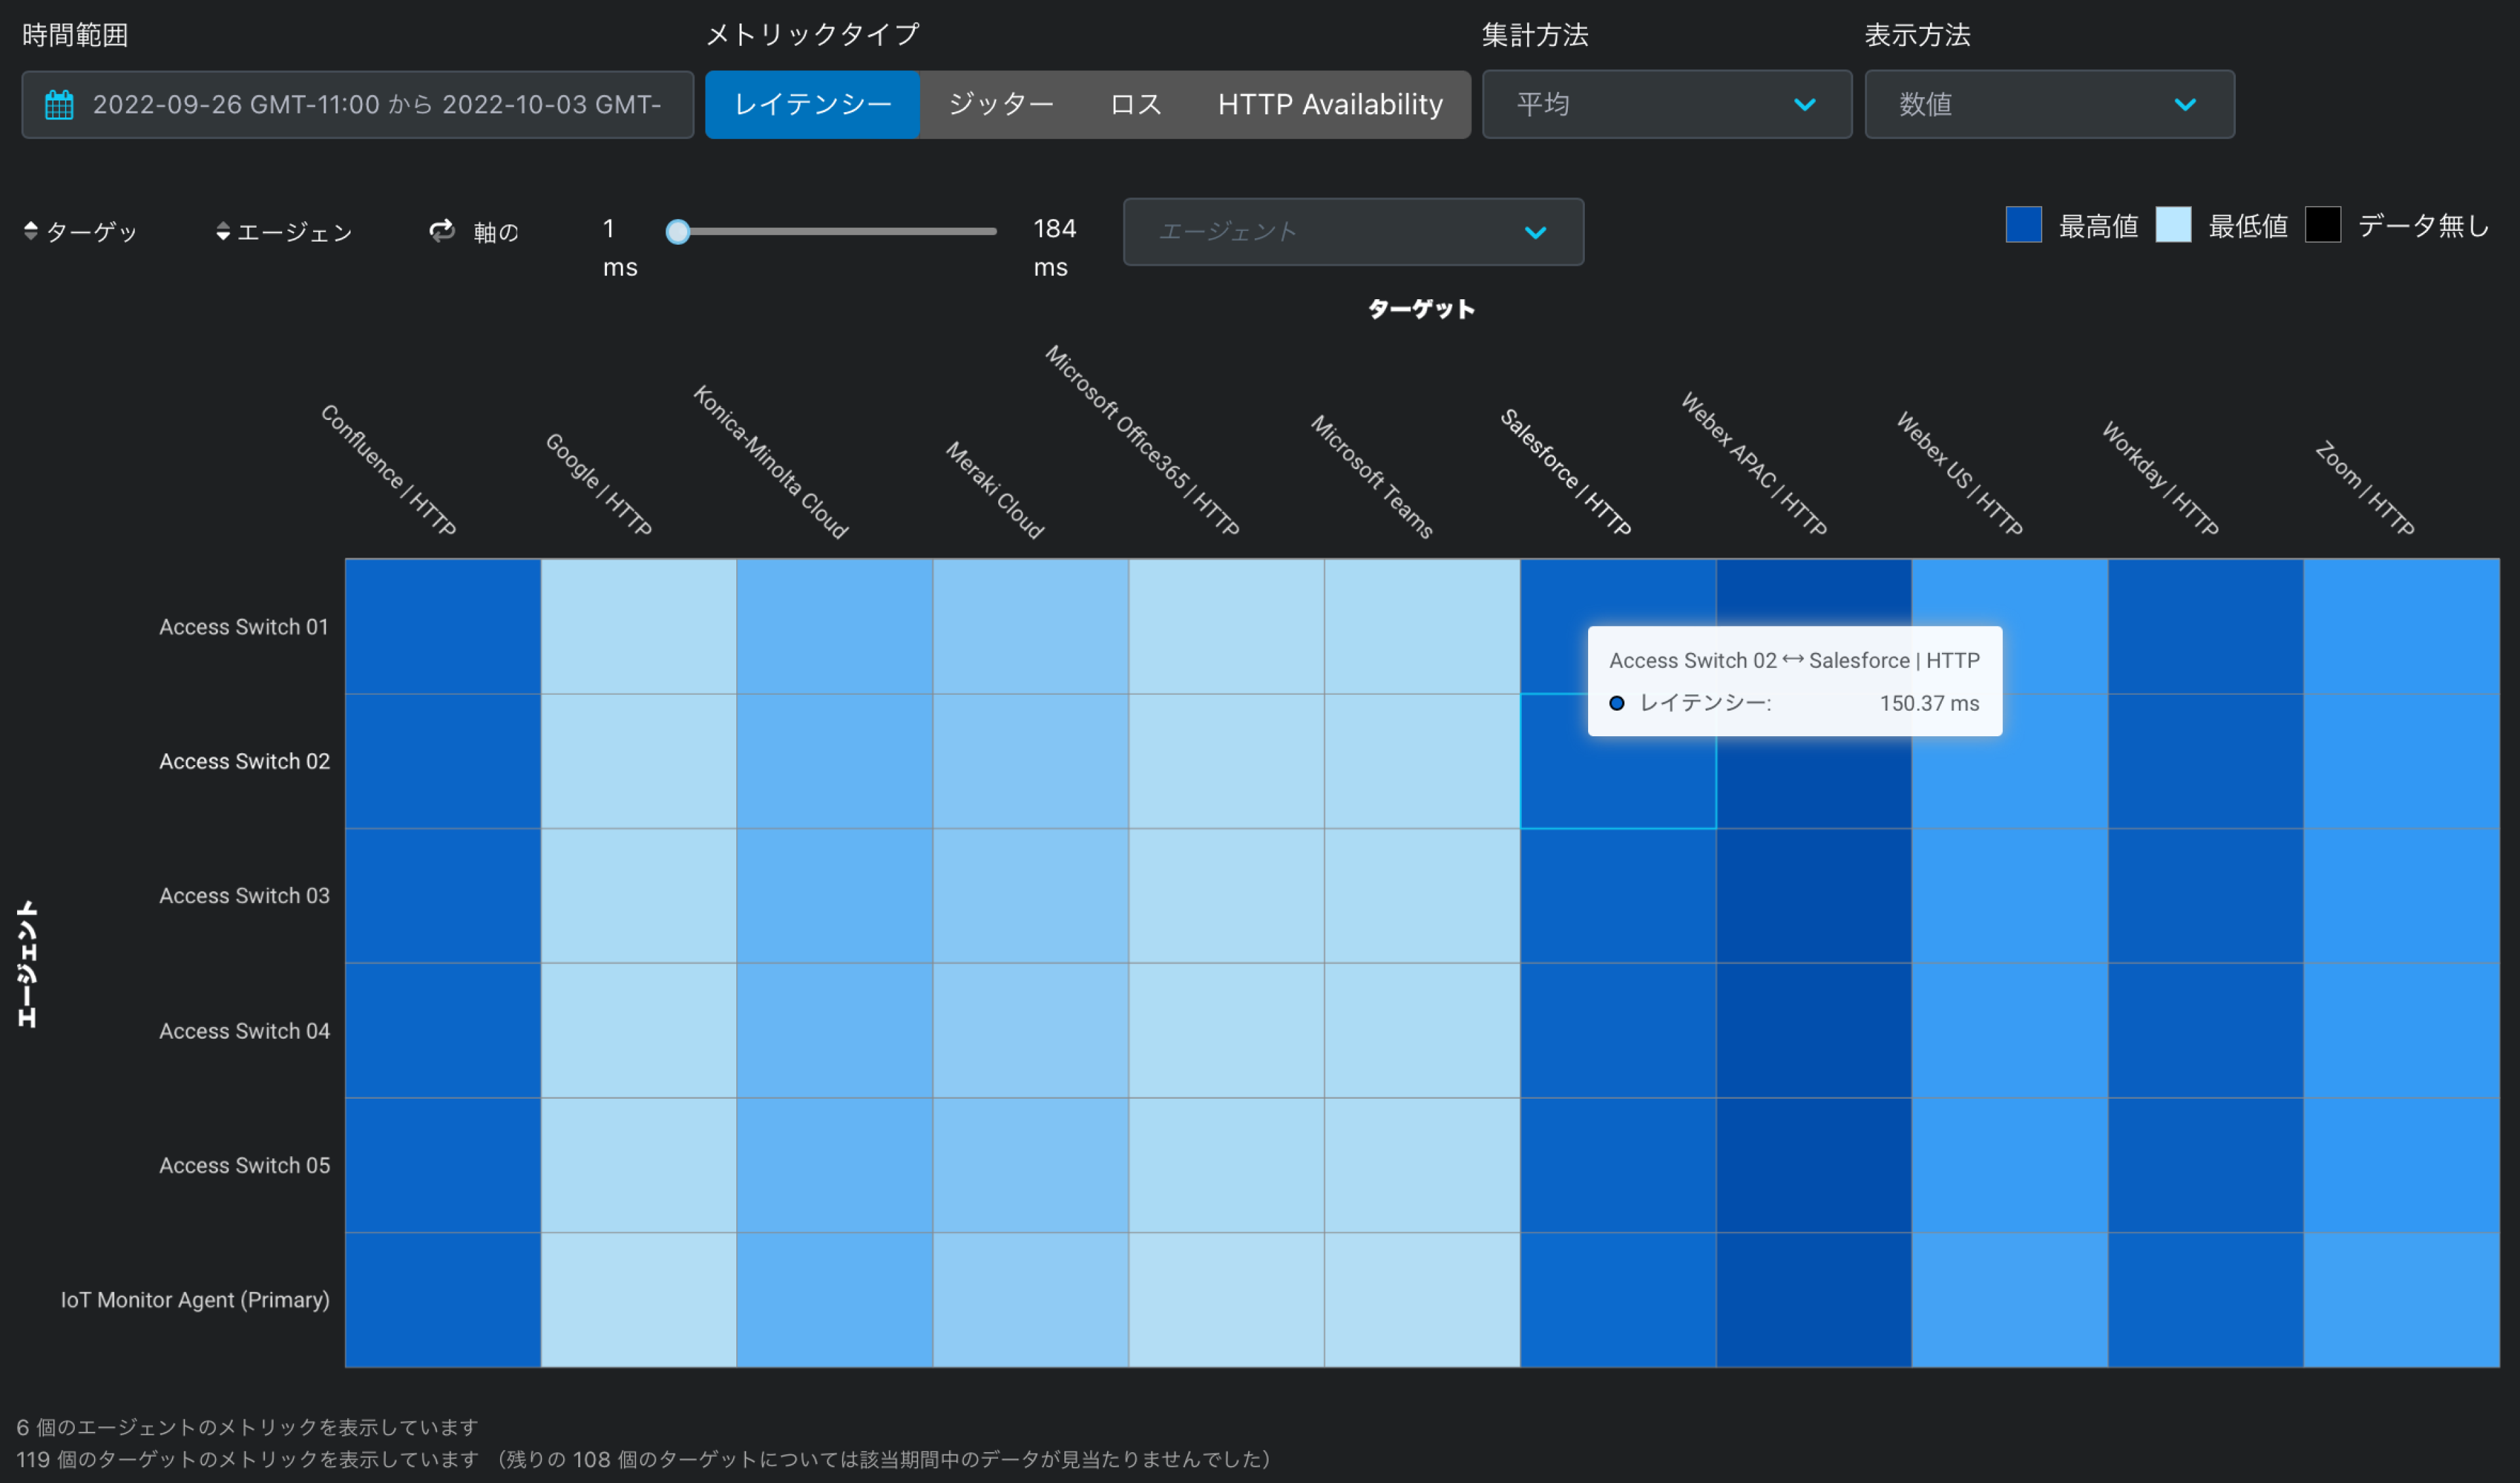The image size is (2520, 1483).
Task: Open the time range date field
Action: click(x=358, y=104)
